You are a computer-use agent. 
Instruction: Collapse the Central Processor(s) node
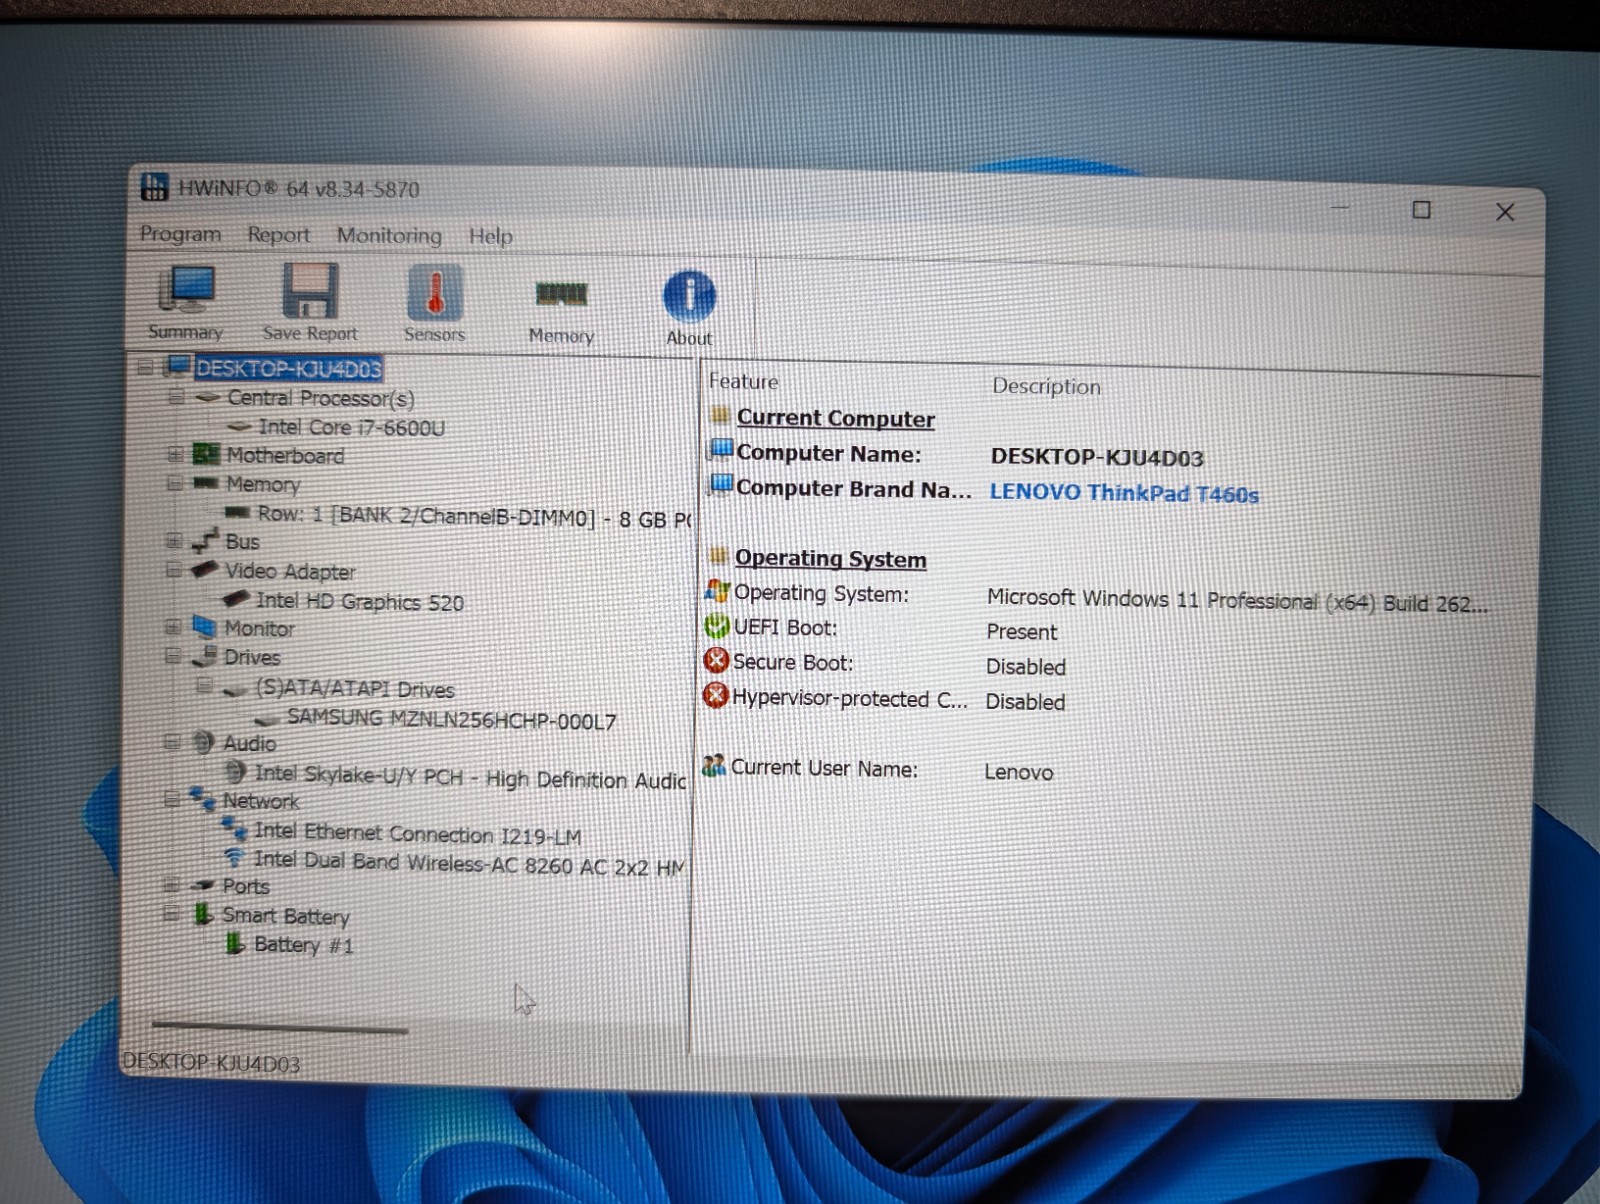[177, 396]
